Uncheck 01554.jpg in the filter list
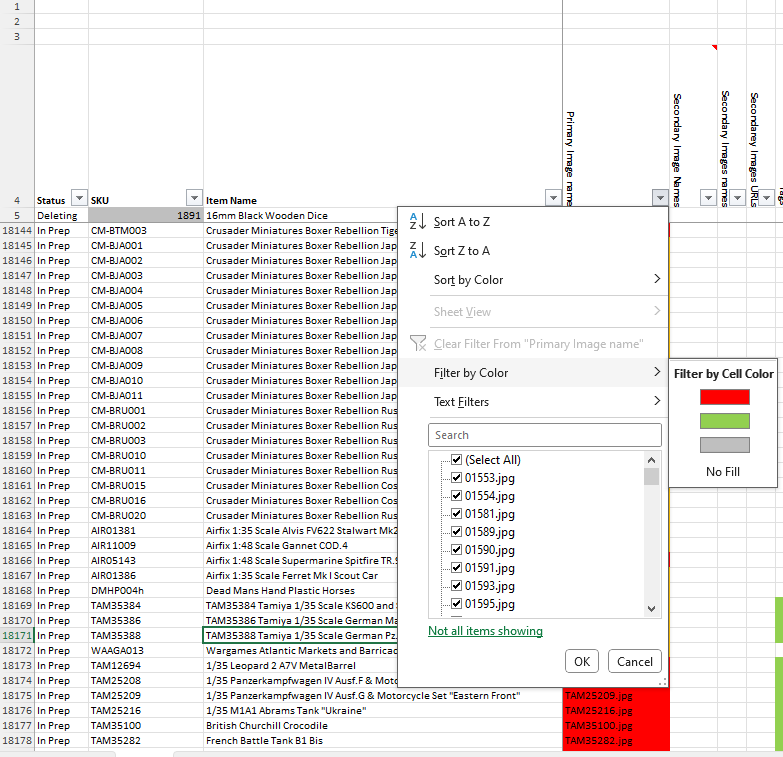Screen dimensions: 783x757 pos(456,495)
